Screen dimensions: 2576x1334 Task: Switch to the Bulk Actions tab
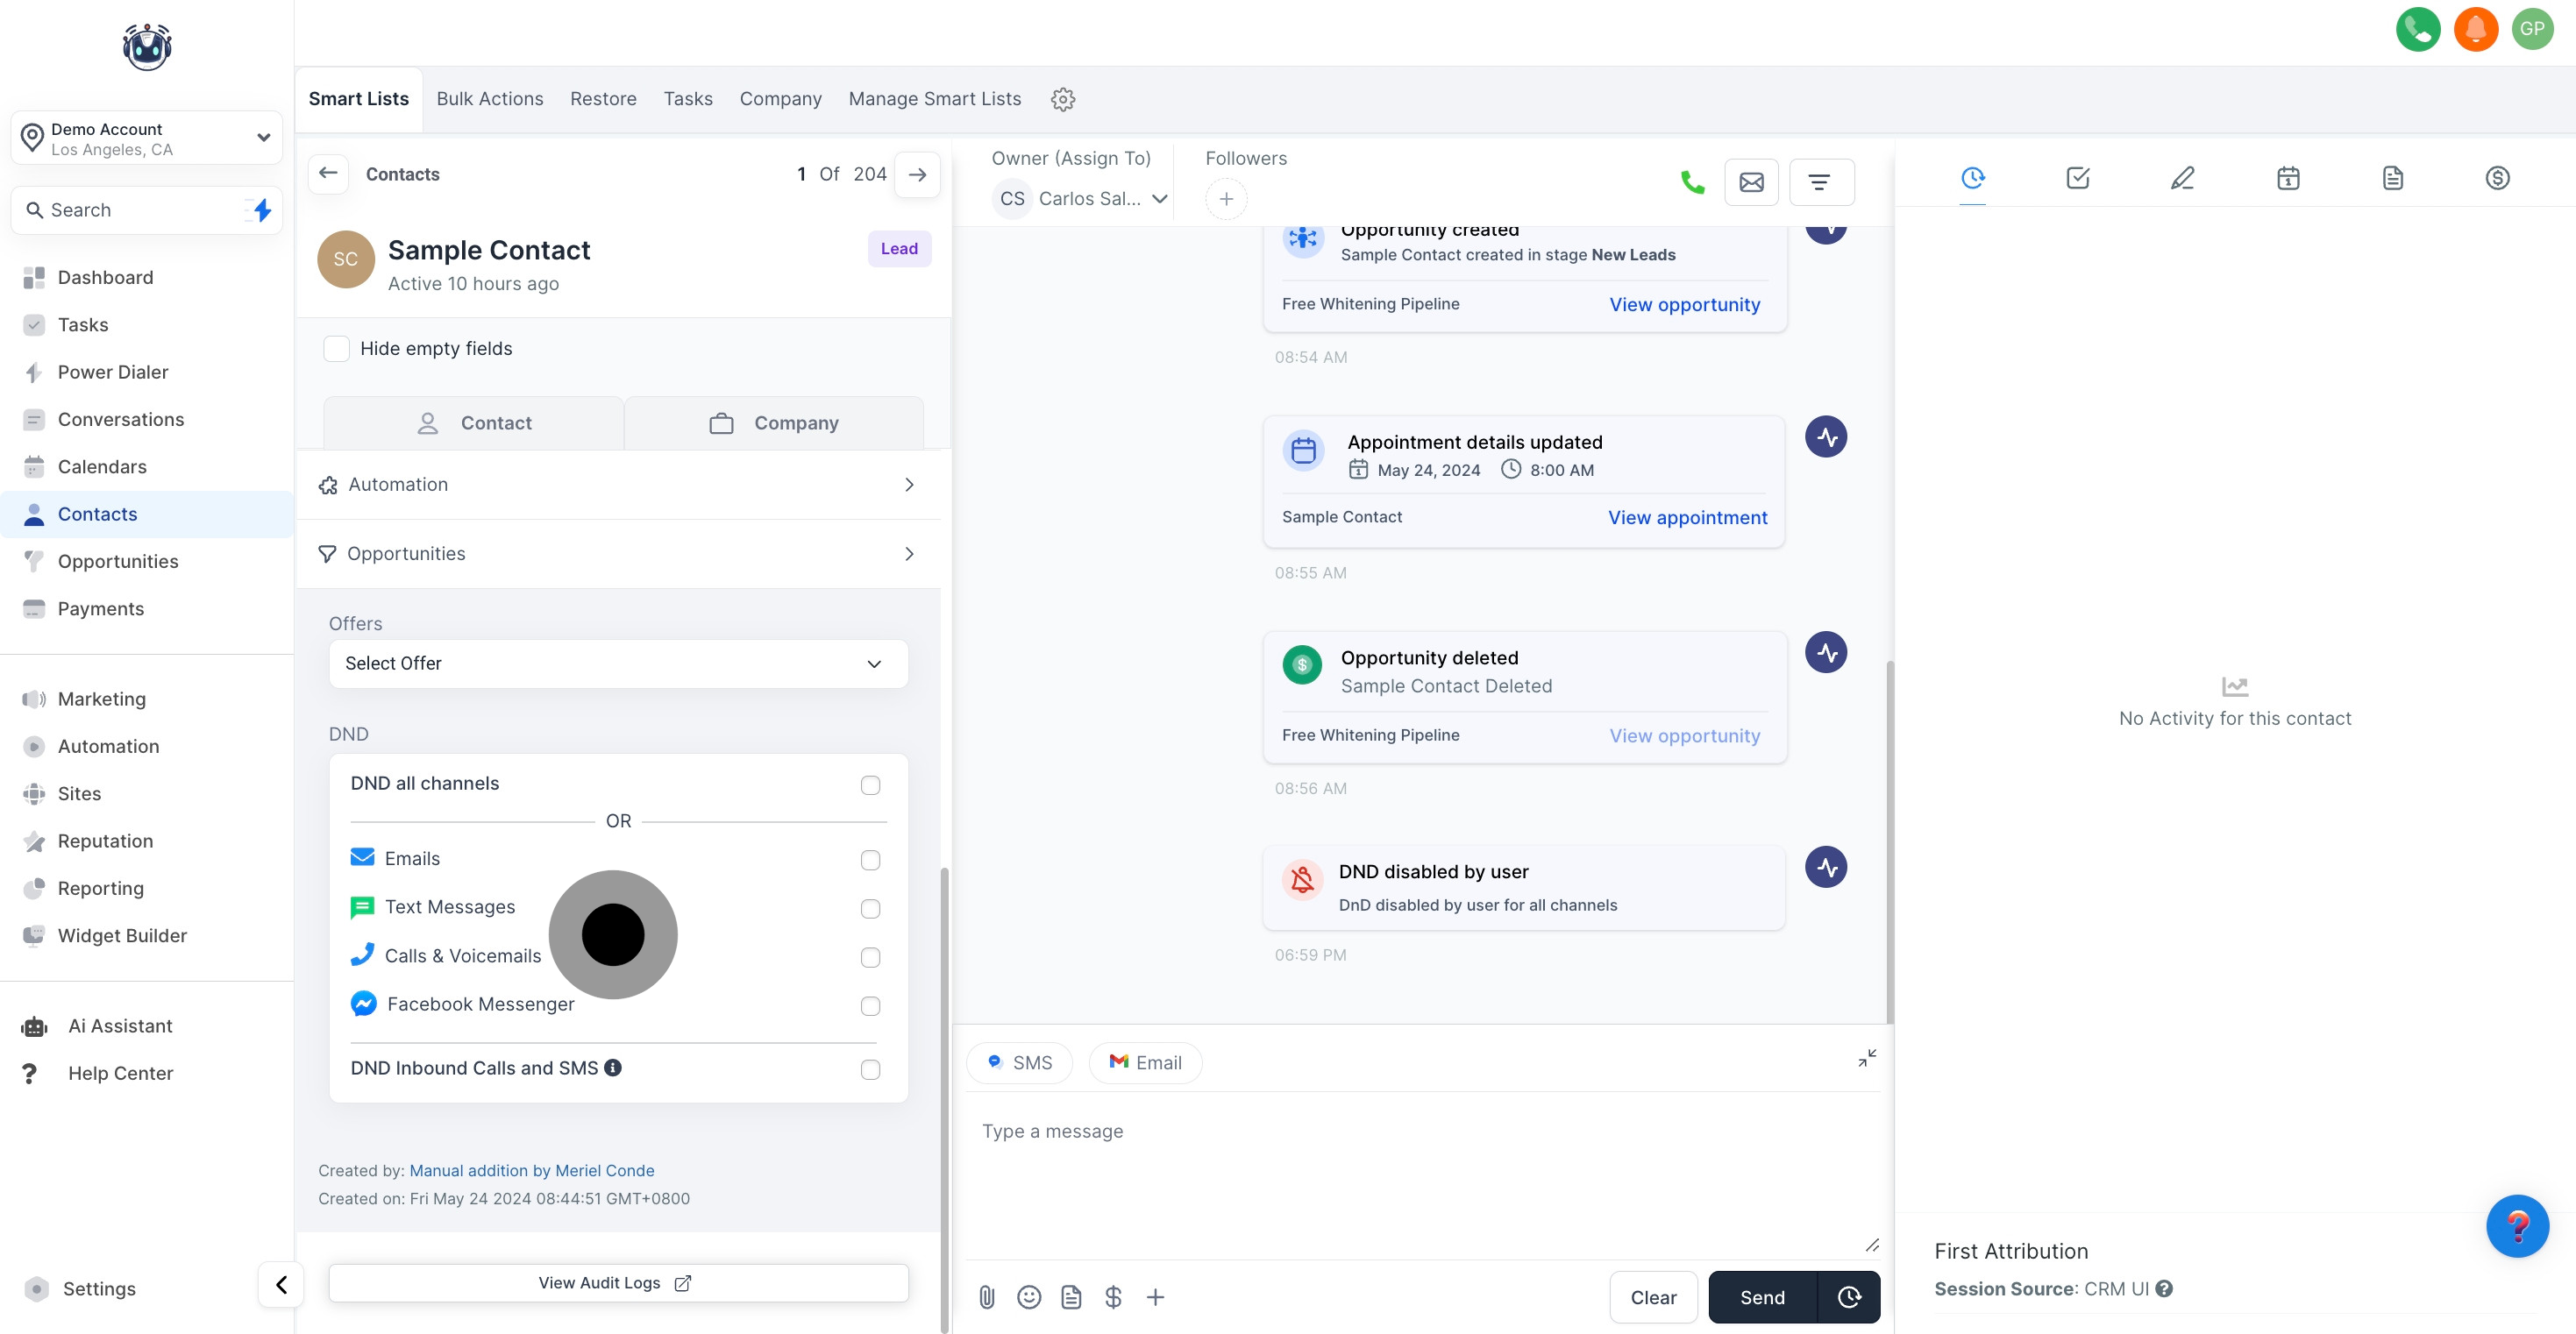[489, 99]
